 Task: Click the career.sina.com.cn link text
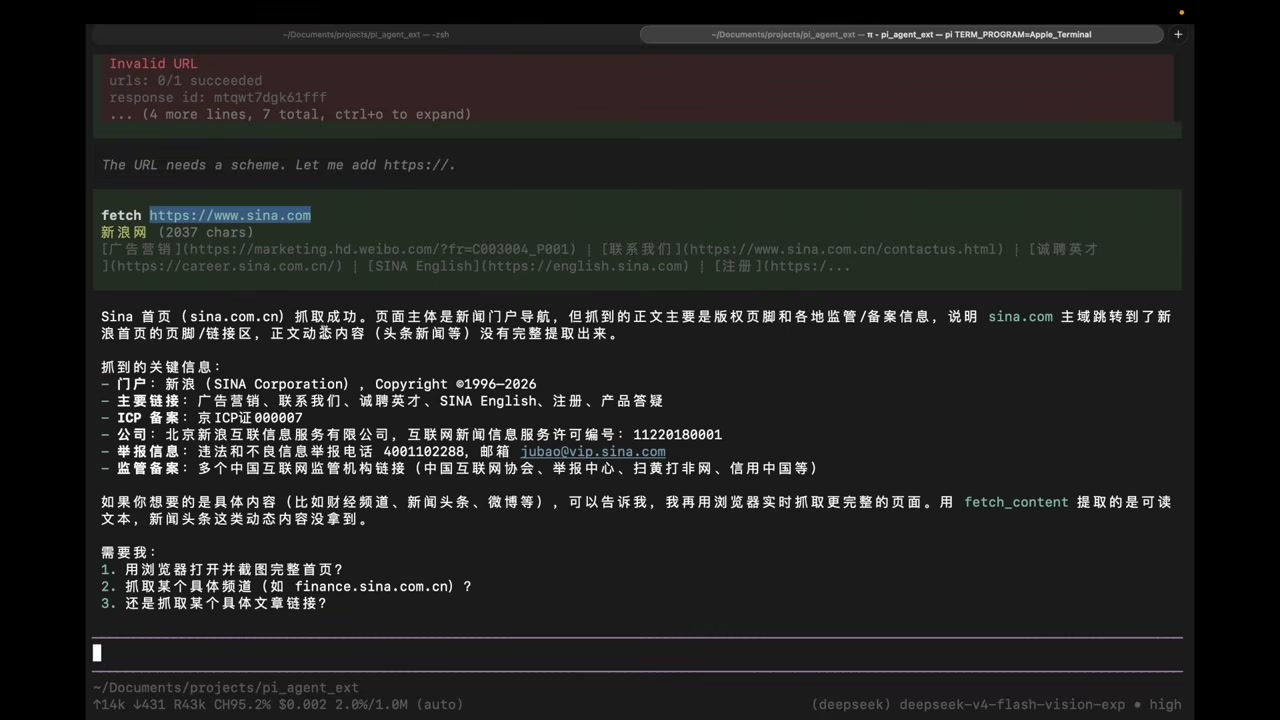[x=226, y=266]
